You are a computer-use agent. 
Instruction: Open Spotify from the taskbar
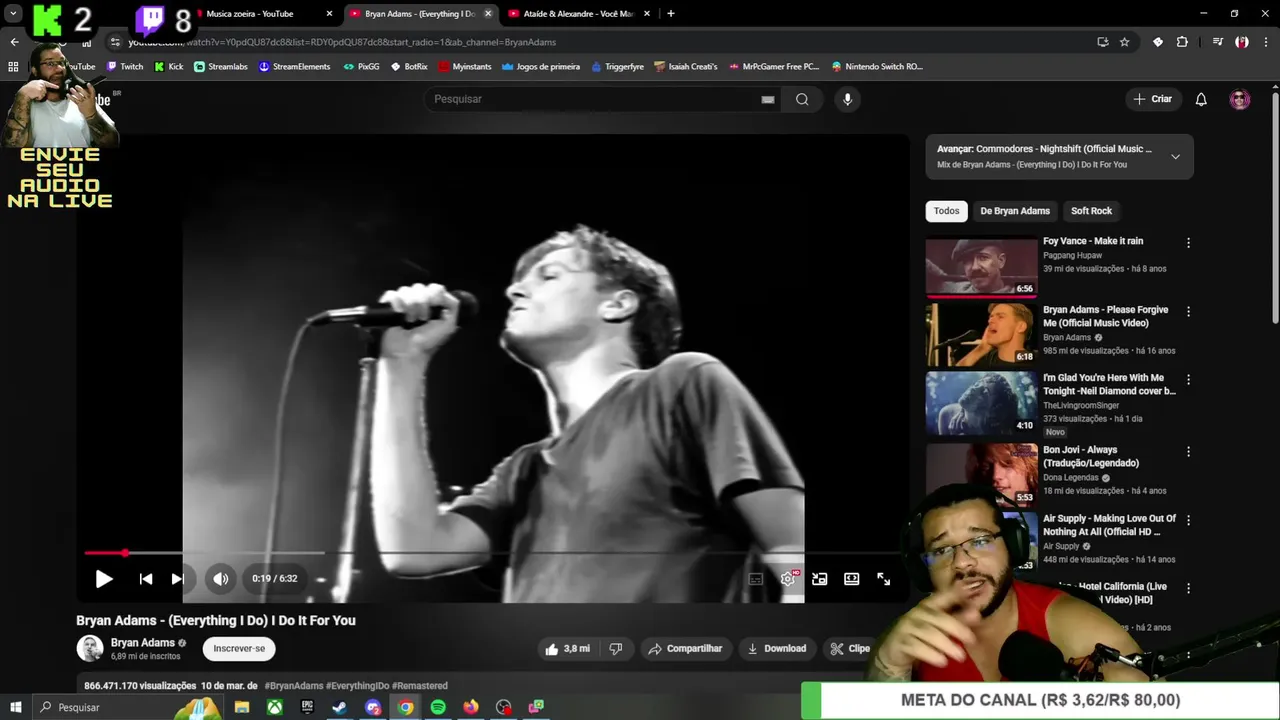[438, 707]
